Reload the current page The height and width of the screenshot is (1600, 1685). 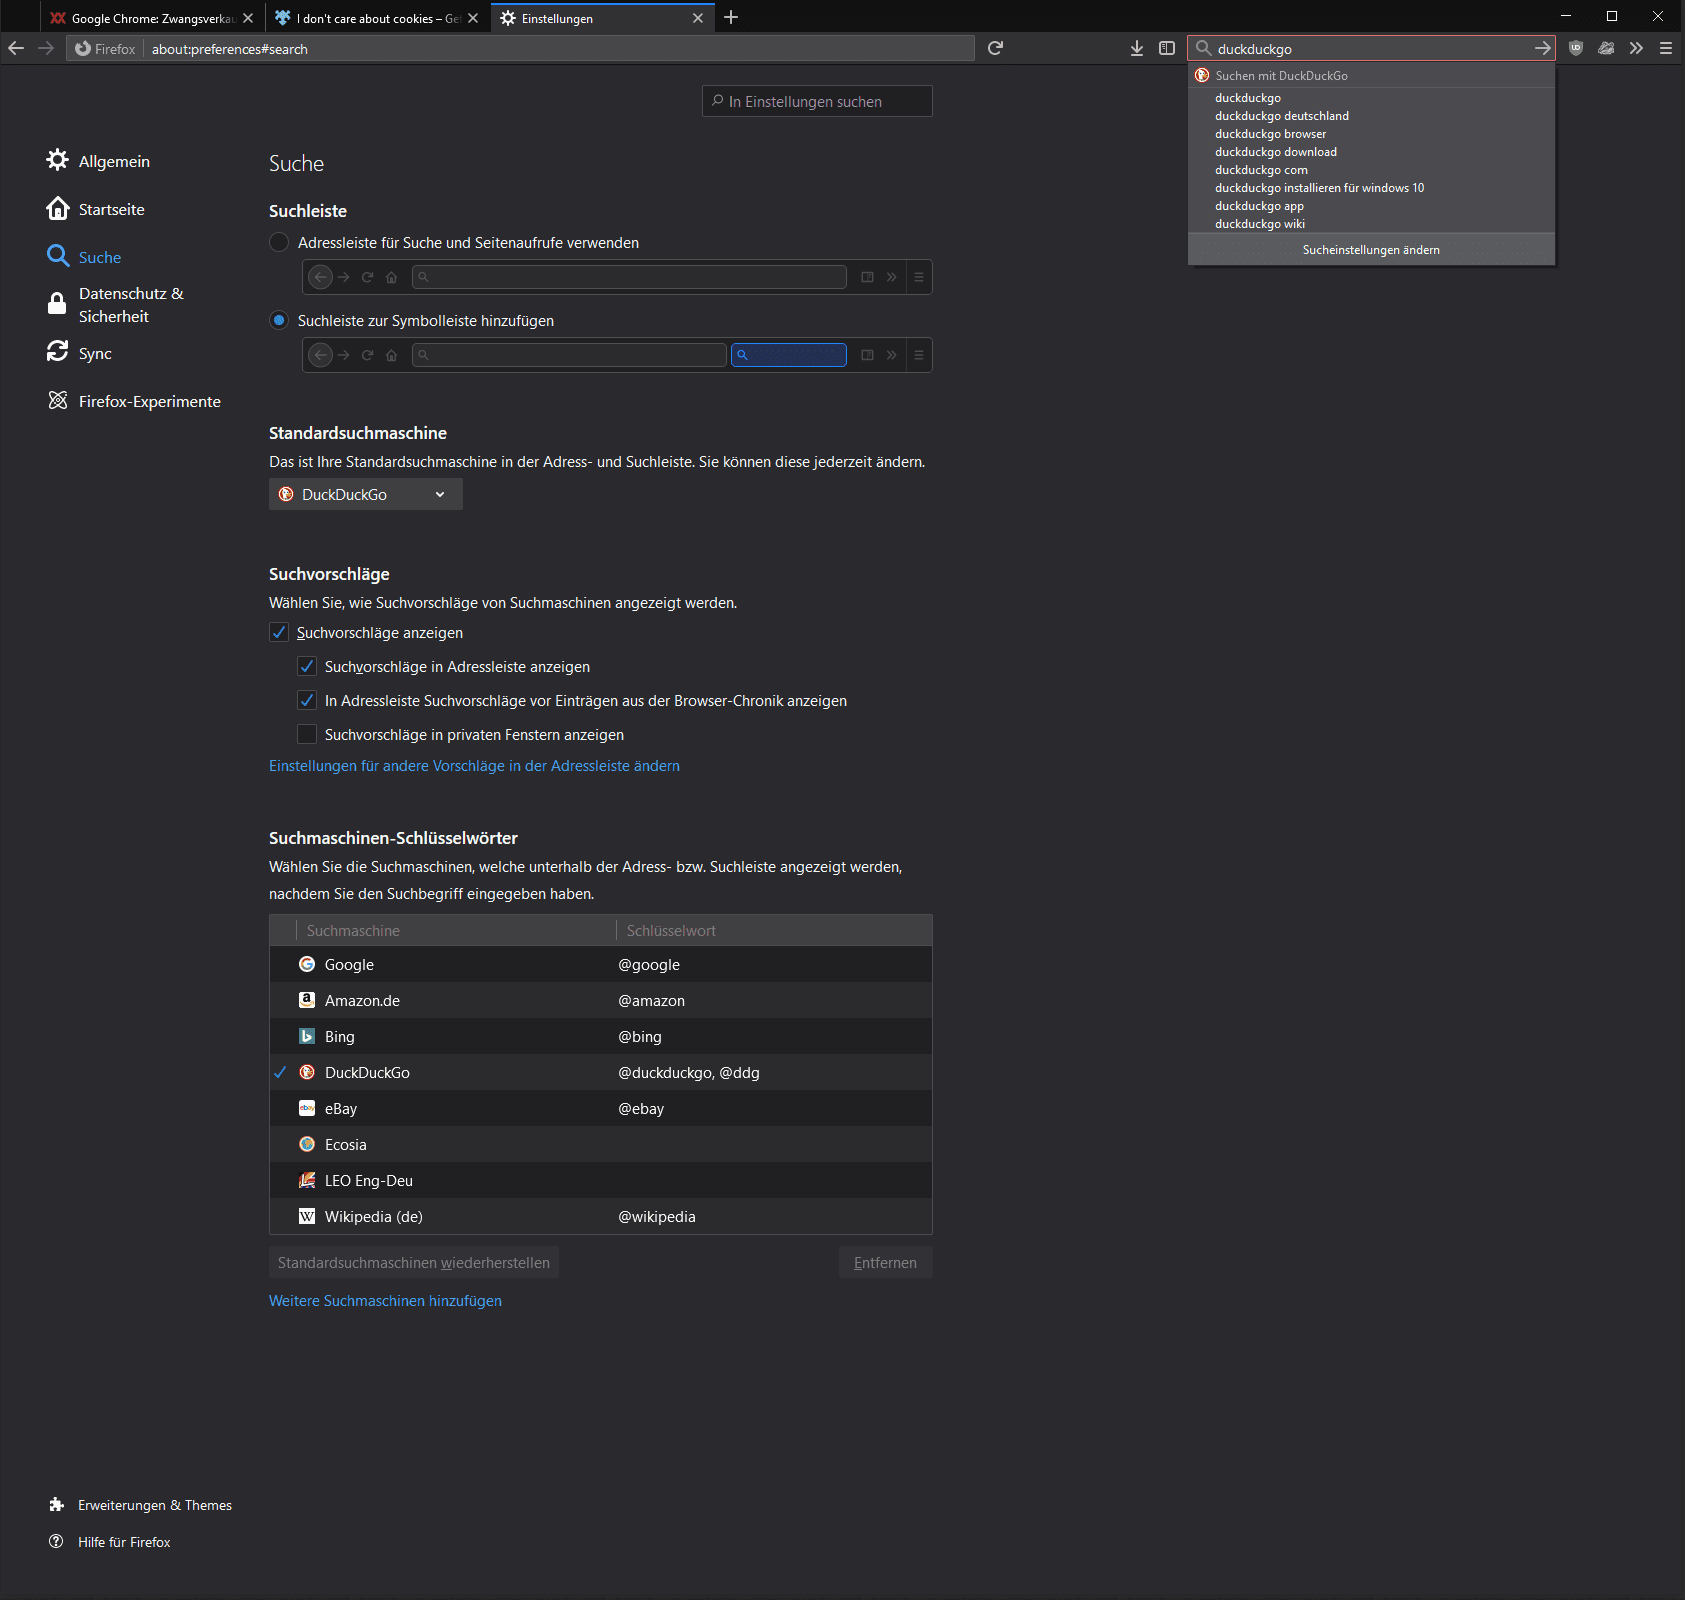[995, 48]
